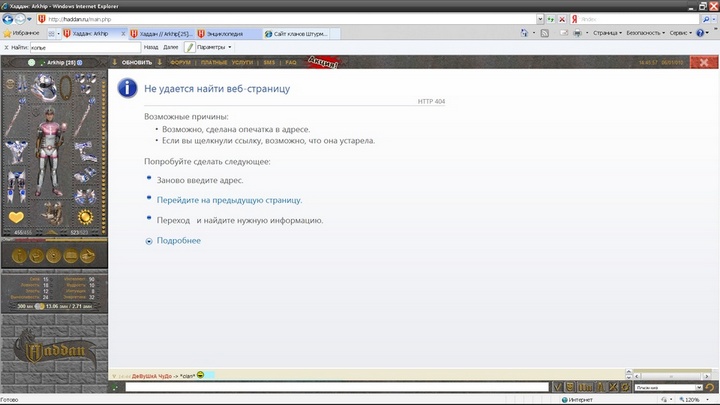This screenshot has width=720, height=405.
Task: Click the ОБНОВИТЬ refresh button
Action: click(136, 62)
